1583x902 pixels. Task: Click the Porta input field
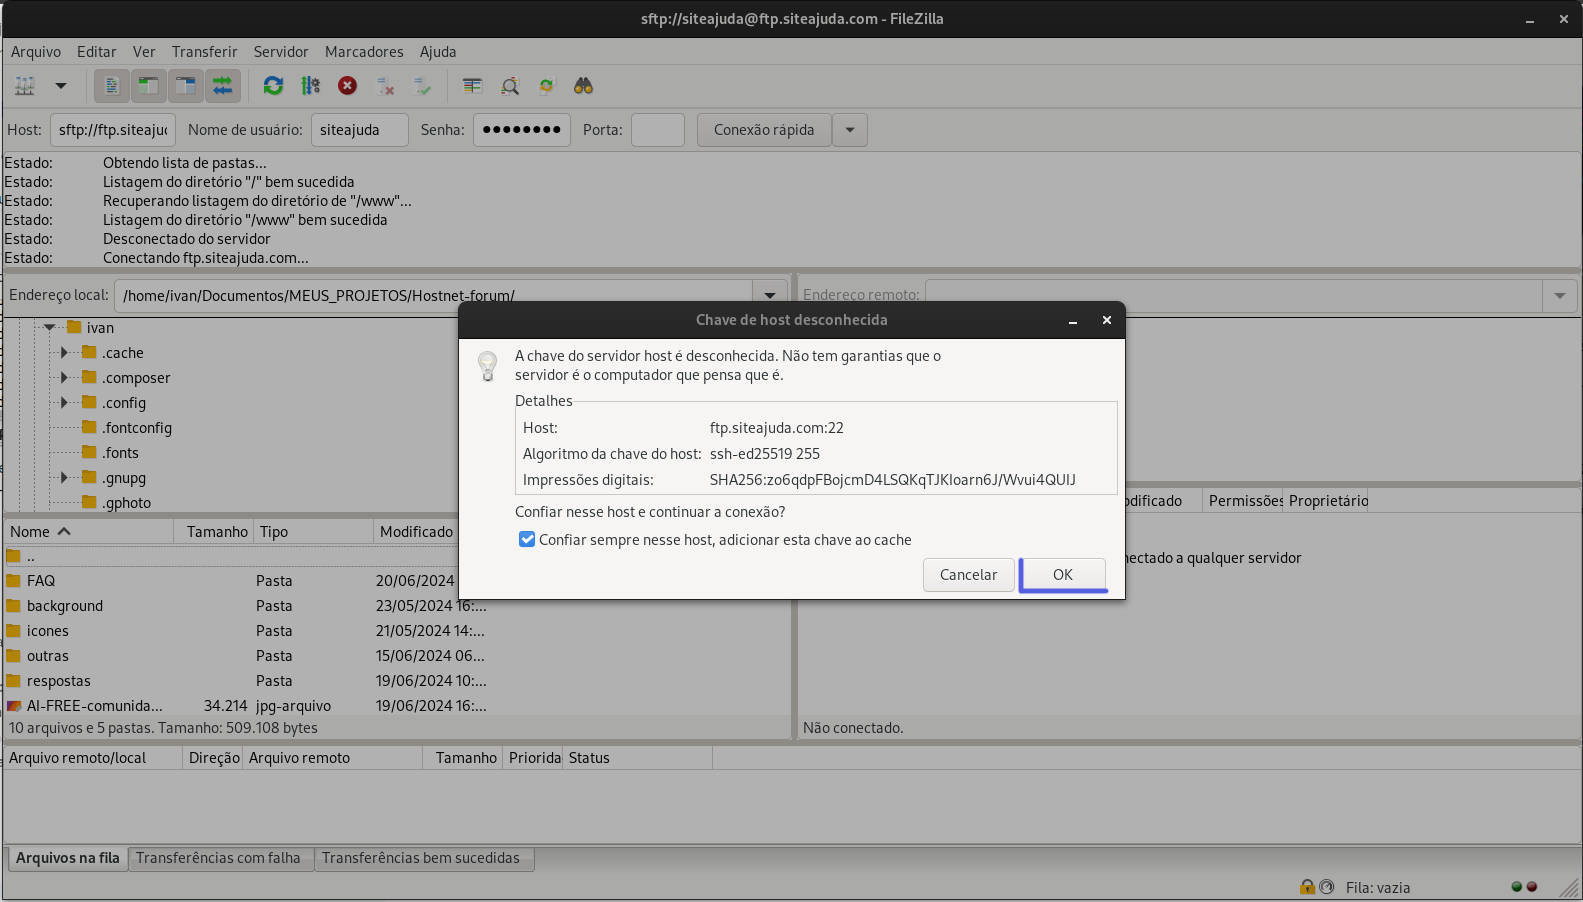[658, 130]
